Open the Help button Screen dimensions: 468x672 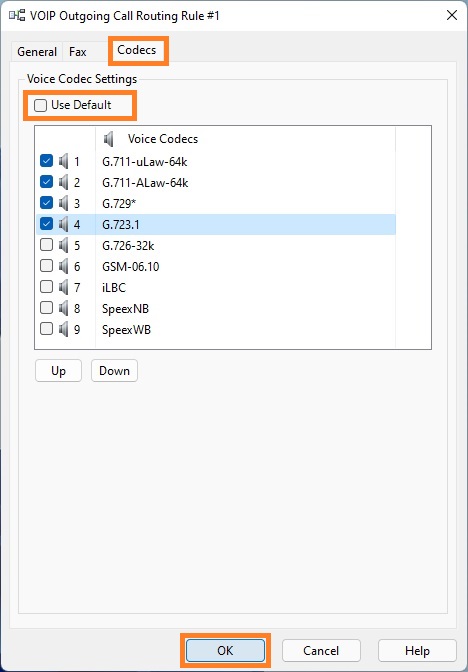[417, 651]
